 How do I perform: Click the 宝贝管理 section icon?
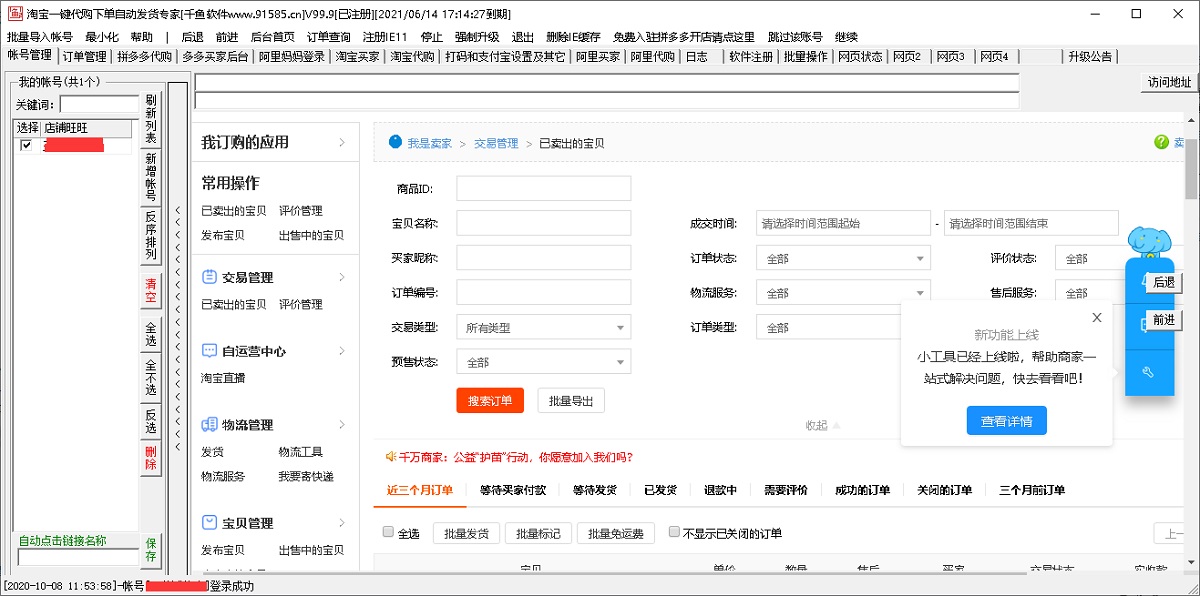click(x=209, y=523)
